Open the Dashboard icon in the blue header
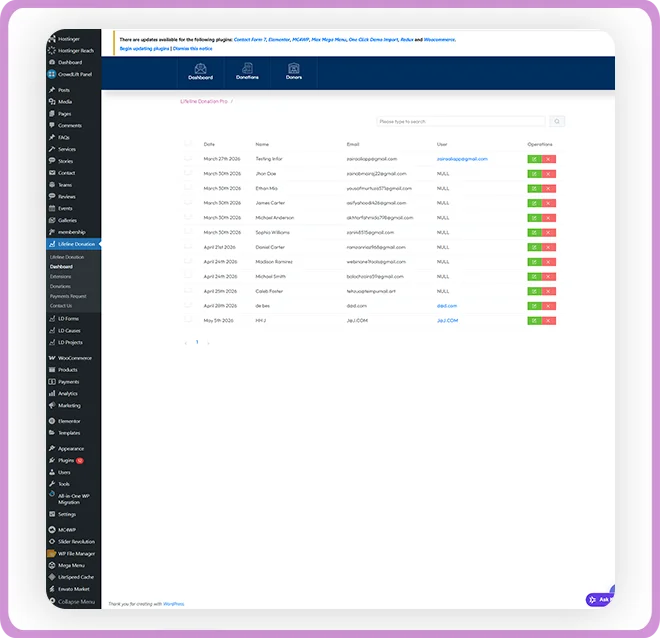Image resolution: width=660 pixels, height=638 pixels. pos(200,72)
